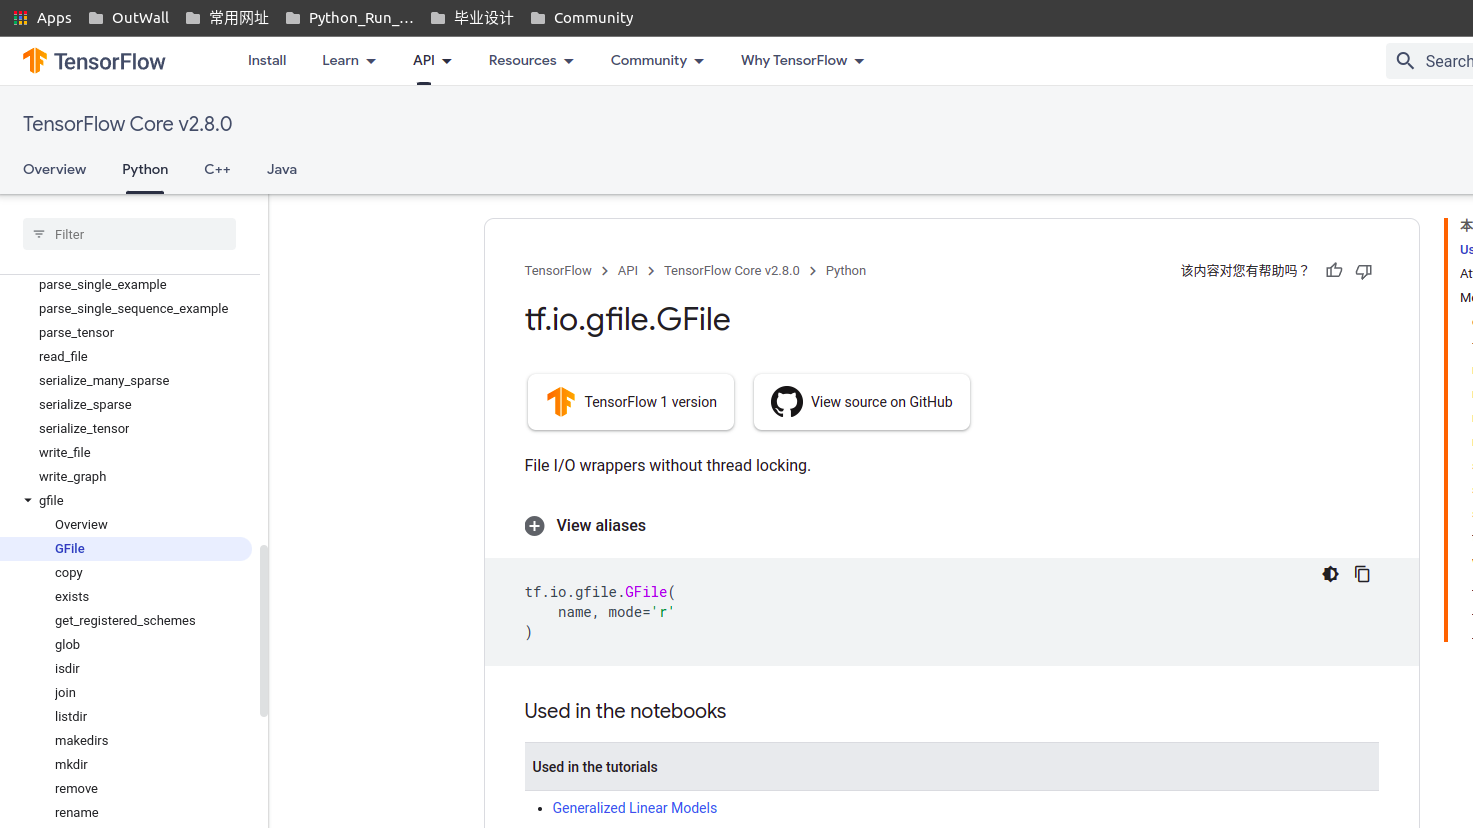Open the Why TensorFlow dropdown
Screen dimensions: 1473x828
click(802, 61)
